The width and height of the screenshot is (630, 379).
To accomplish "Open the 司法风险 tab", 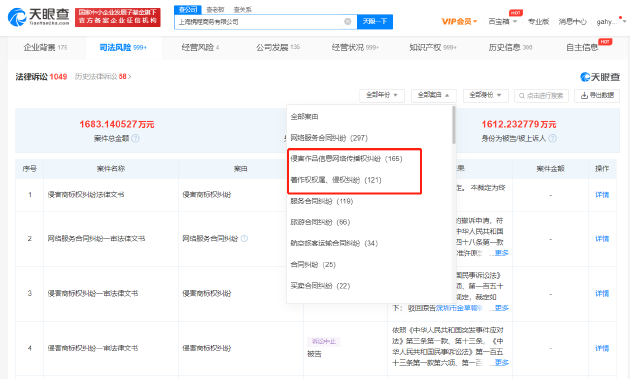I will (x=123, y=47).
